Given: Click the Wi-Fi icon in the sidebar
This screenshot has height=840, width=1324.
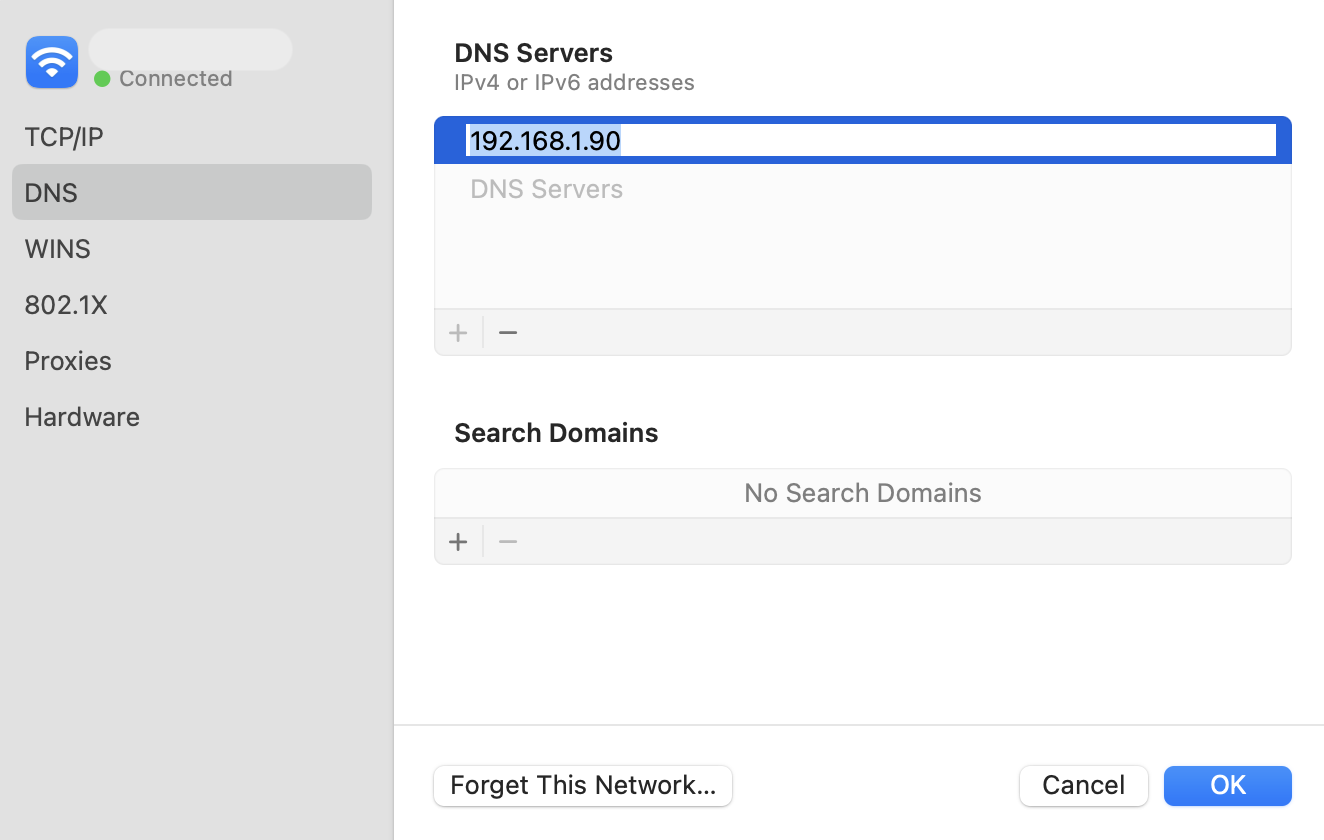Looking at the screenshot, I should [x=51, y=61].
